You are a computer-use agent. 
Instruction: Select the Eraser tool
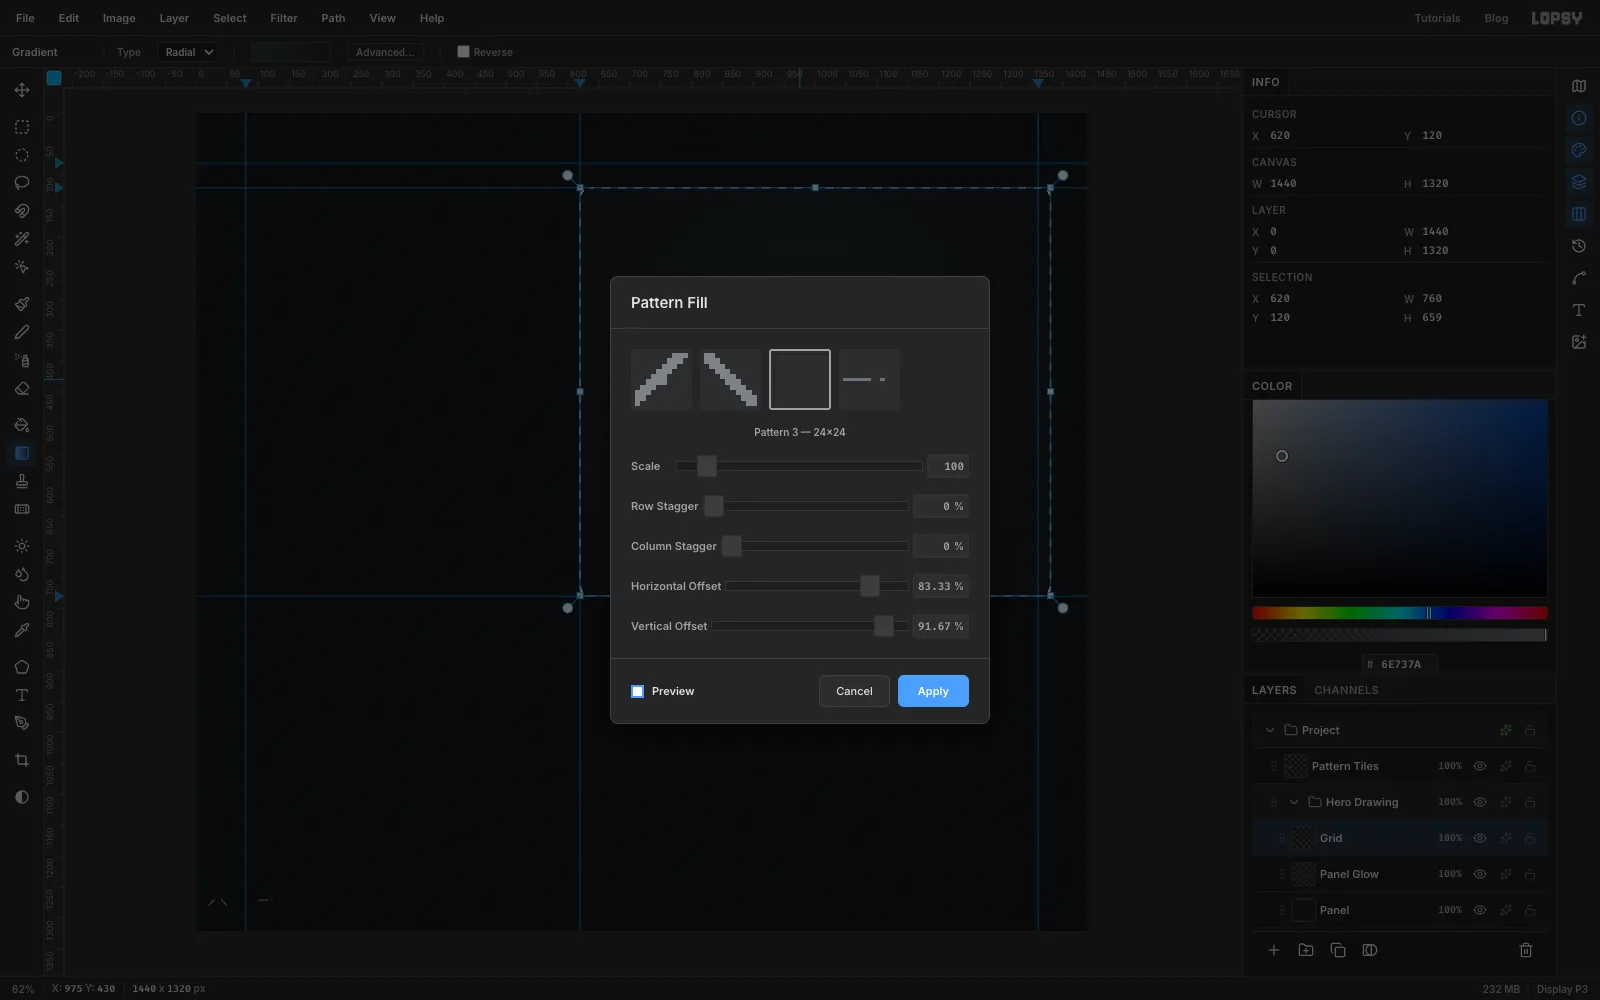click(x=22, y=389)
